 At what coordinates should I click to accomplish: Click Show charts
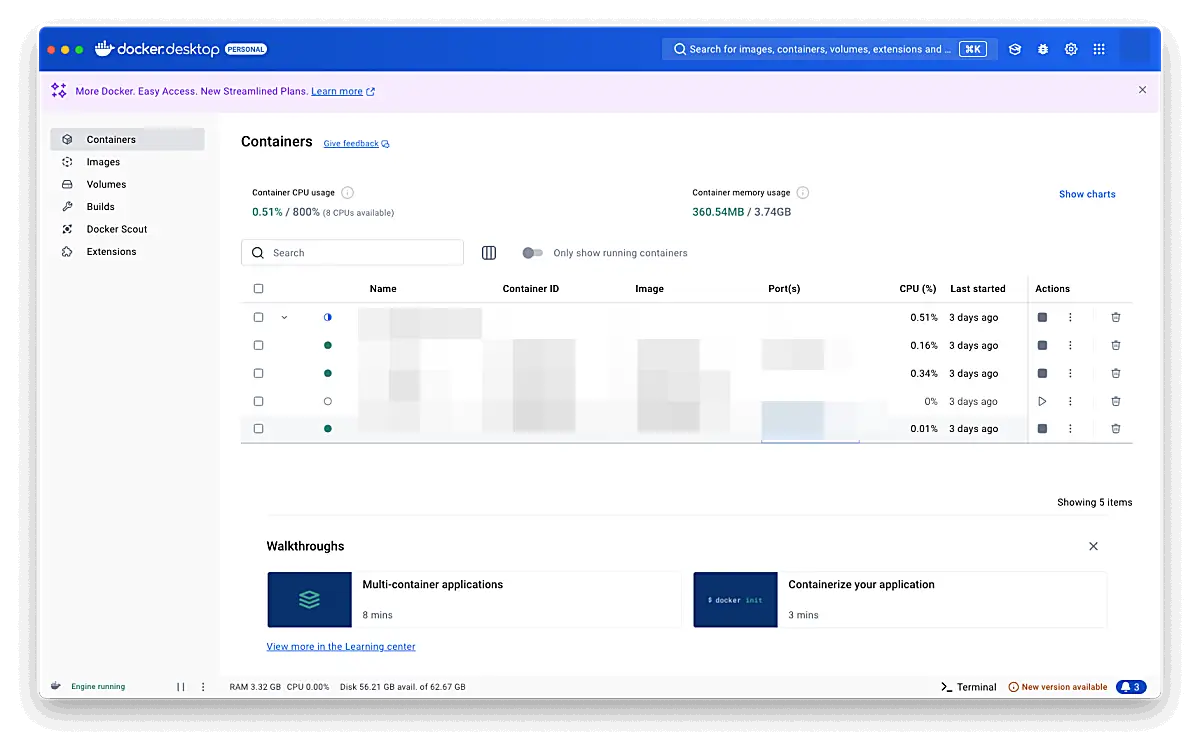pyautogui.click(x=1087, y=194)
